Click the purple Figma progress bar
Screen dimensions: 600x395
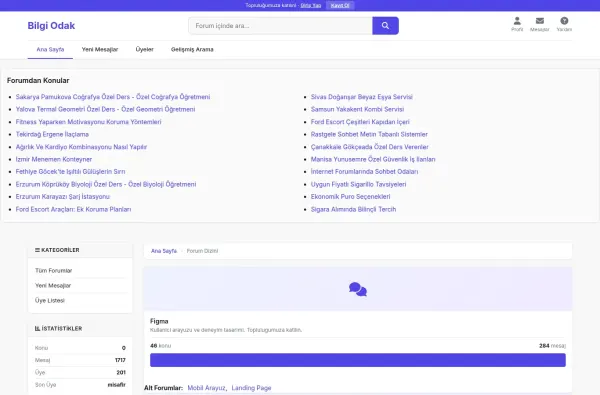(358, 360)
